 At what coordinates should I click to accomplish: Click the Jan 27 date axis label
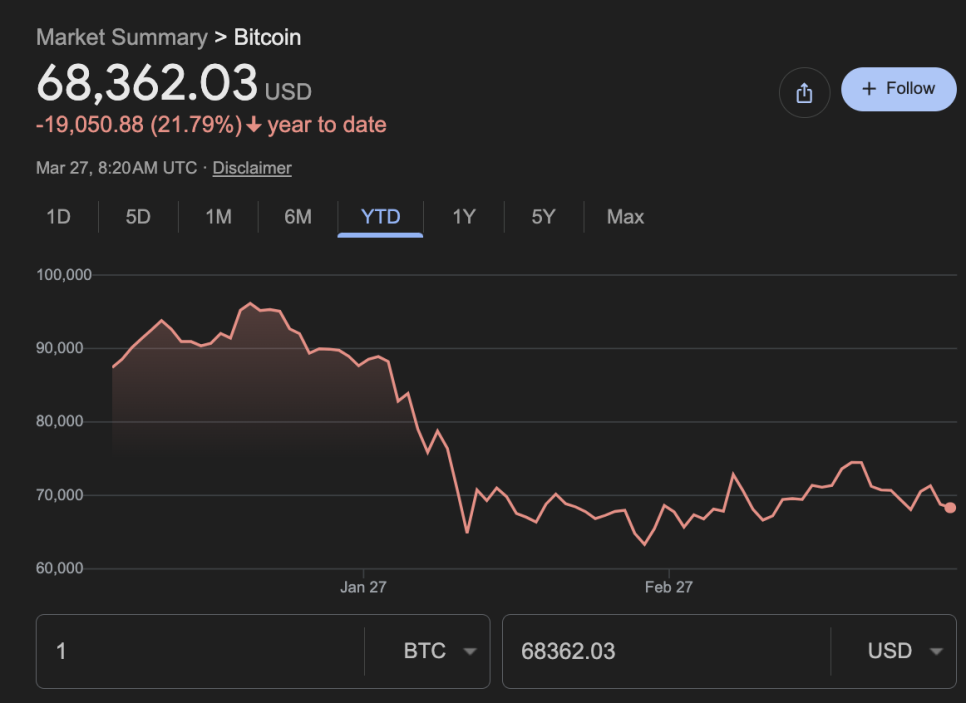pos(363,588)
